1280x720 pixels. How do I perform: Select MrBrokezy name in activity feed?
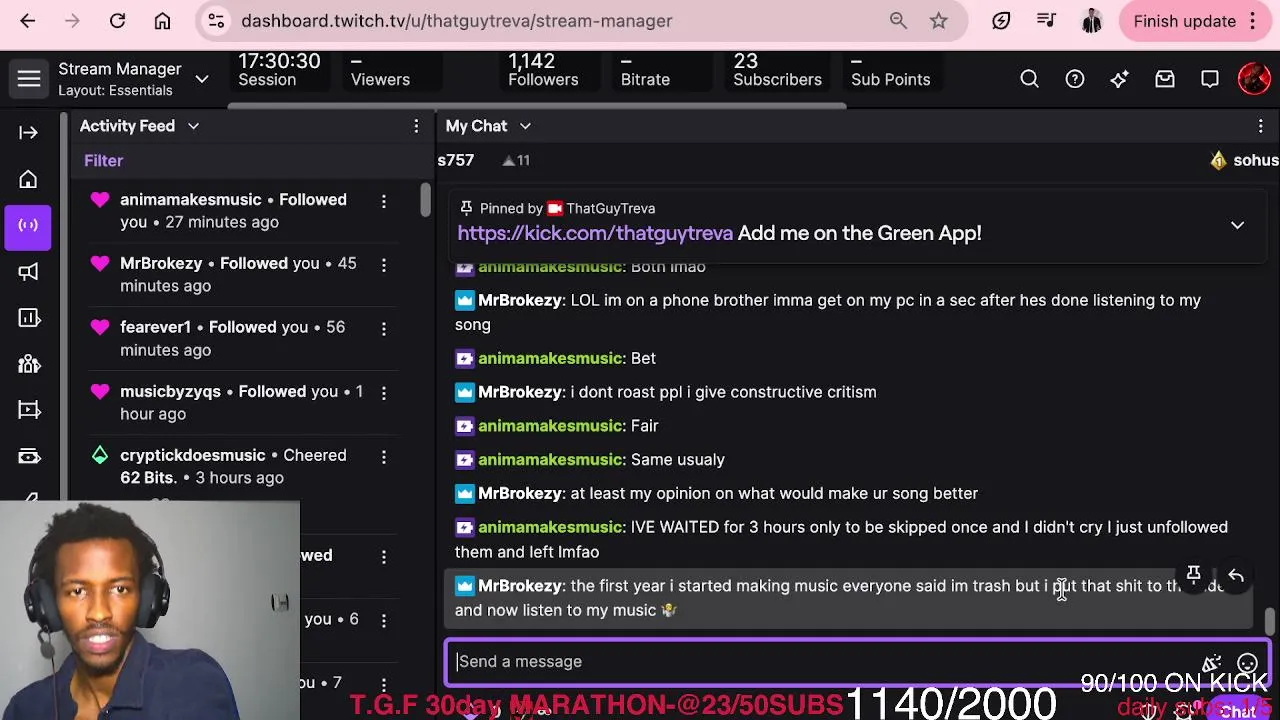[x=161, y=263]
